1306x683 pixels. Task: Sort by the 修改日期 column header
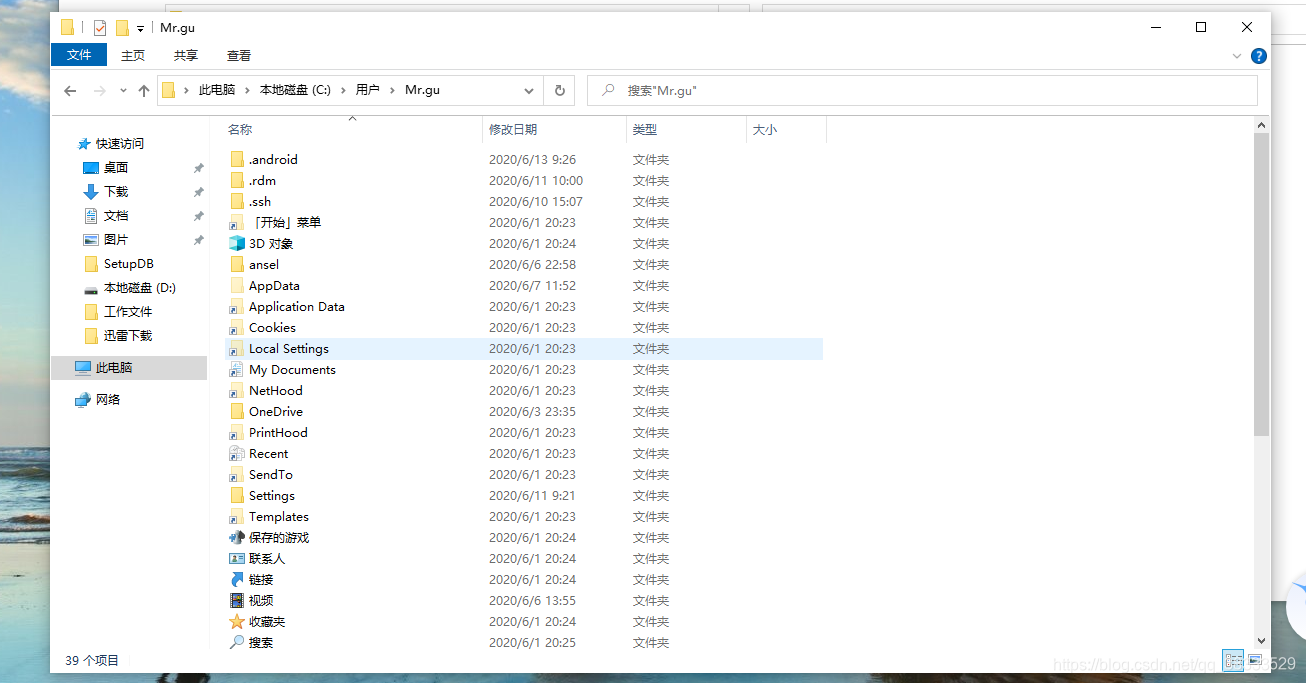513,130
